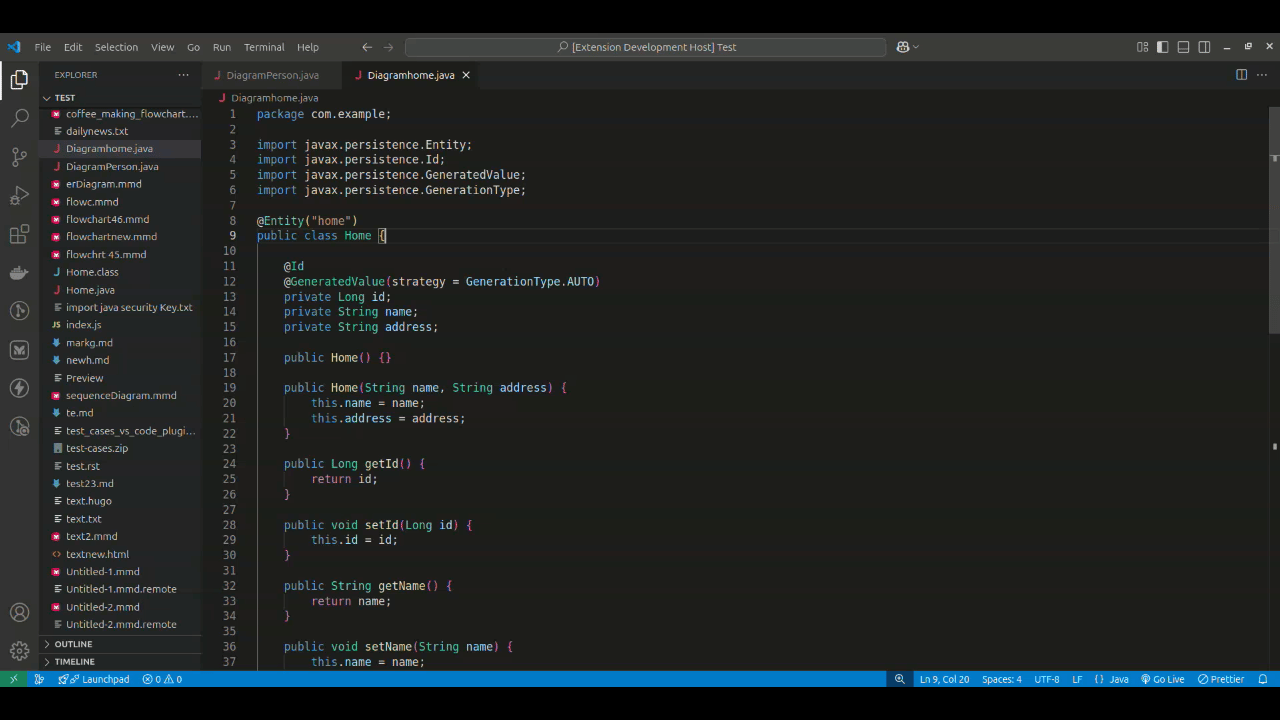This screenshot has width=1280, height=720.
Task: Open the Manage gear settings icon
Action: click(19, 651)
